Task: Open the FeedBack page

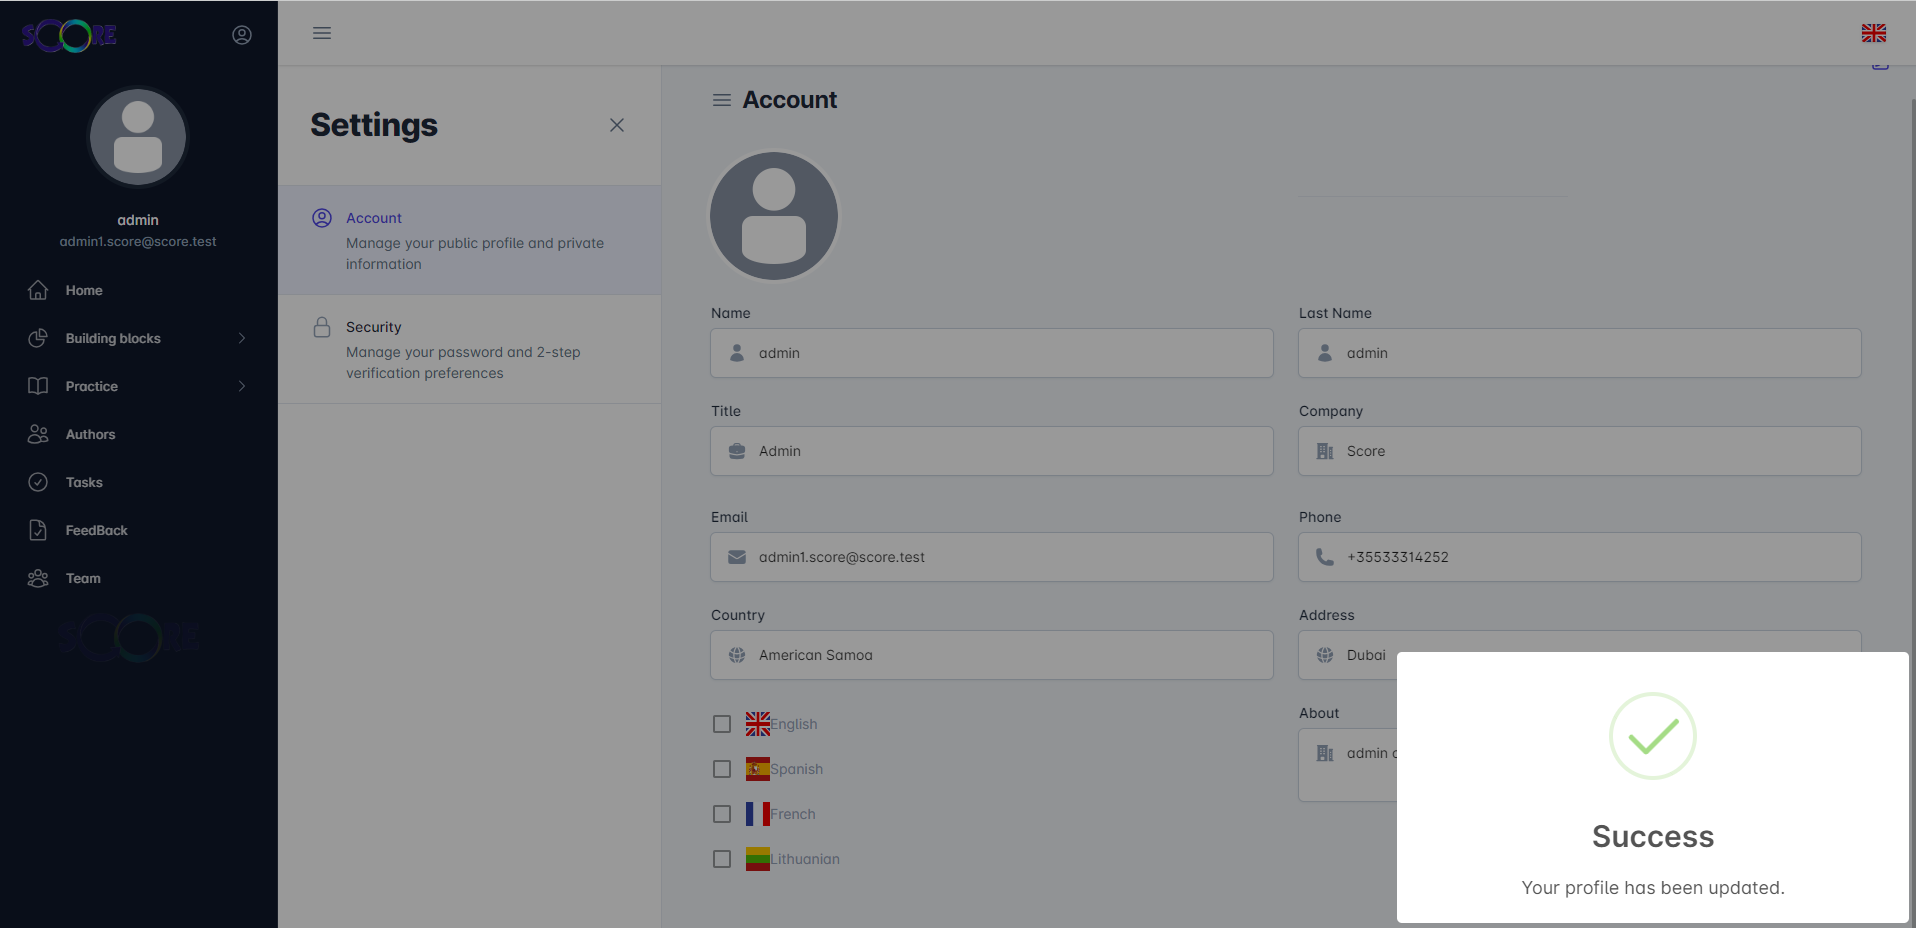Action: tap(96, 530)
